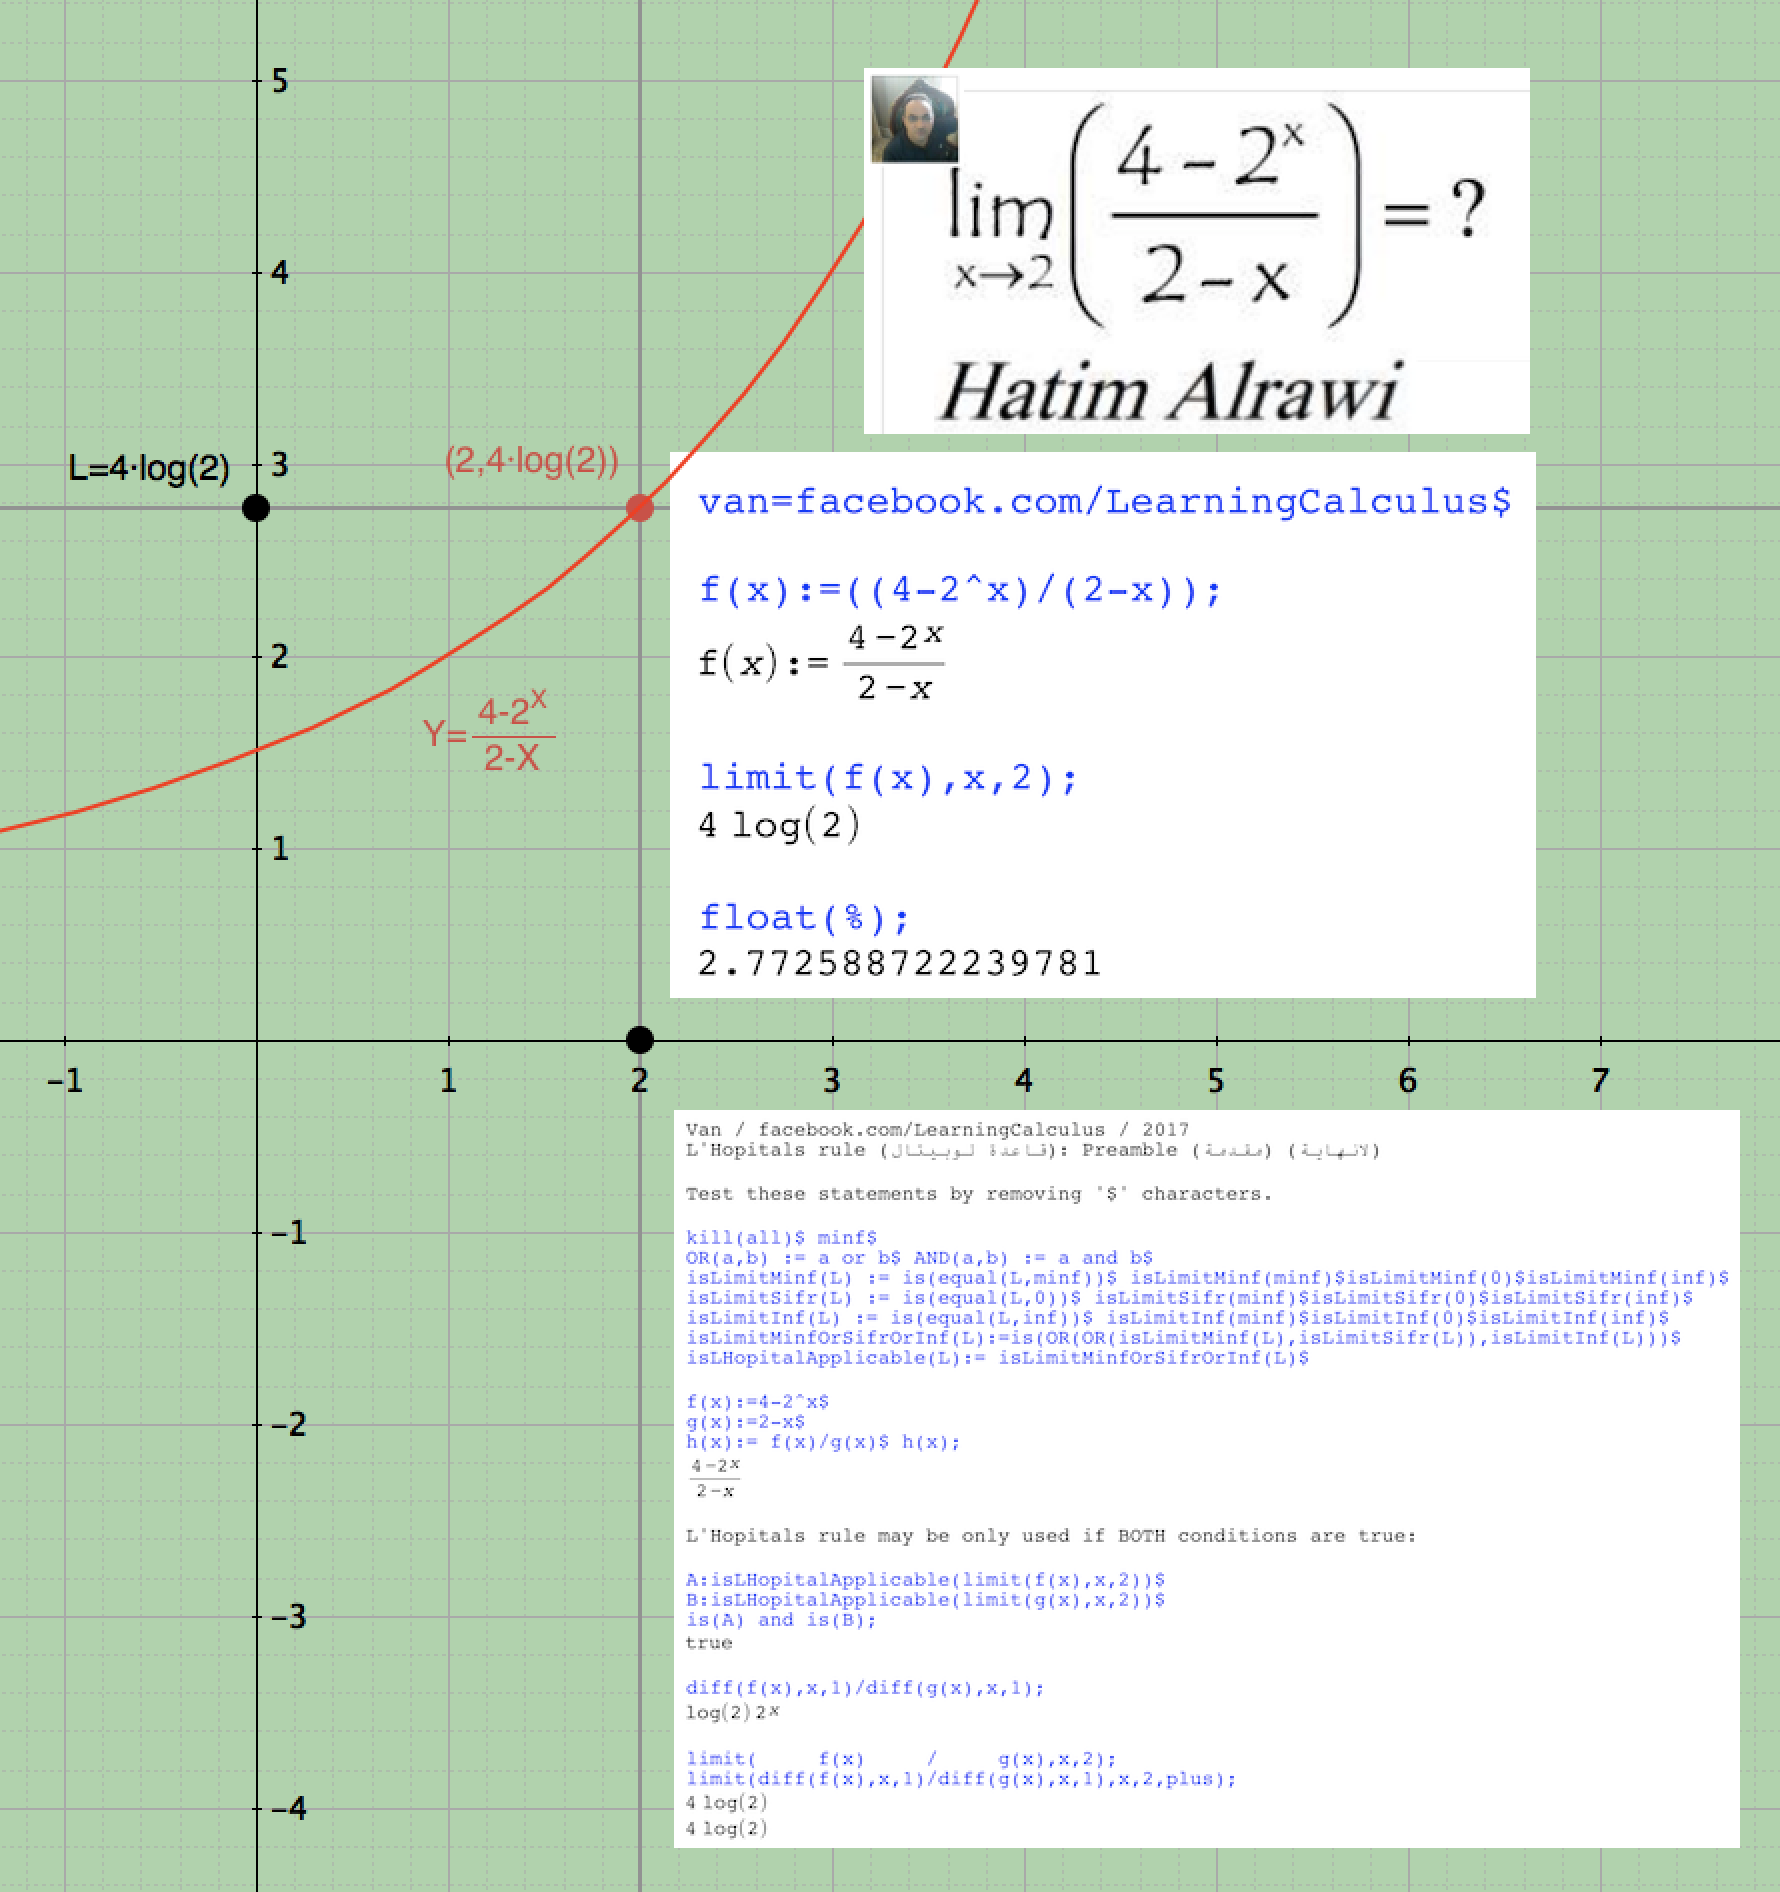The height and width of the screenshot is (1892, 1780).
Task: Click the f(x):=((4-2^x)/(2-x)); input line
Action: tap(960, 590)
